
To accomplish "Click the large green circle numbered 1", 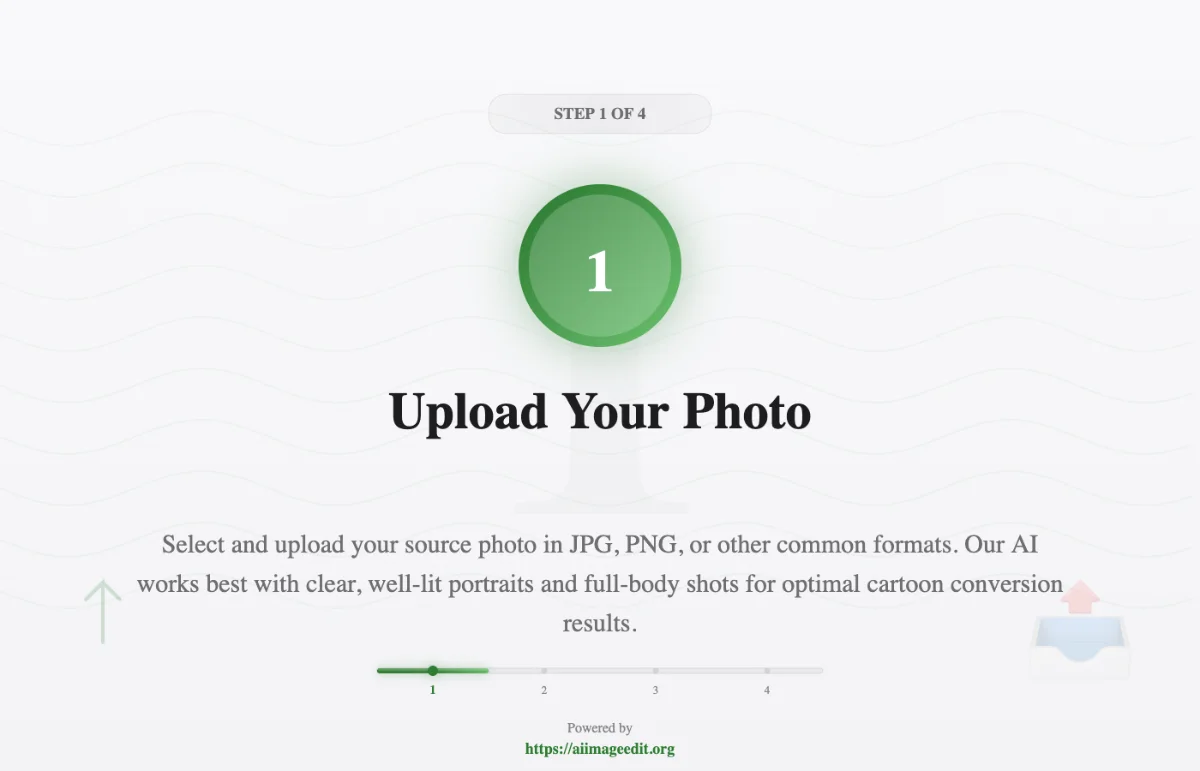I will 600,266.
